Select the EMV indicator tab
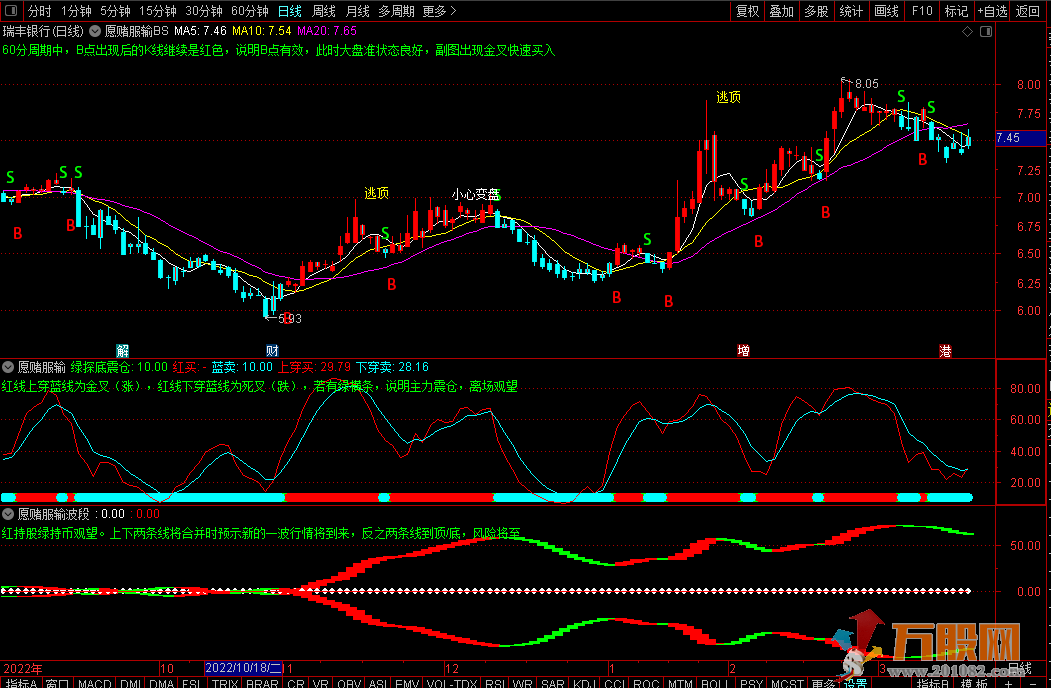1051x688 pixels. [407, 683]
